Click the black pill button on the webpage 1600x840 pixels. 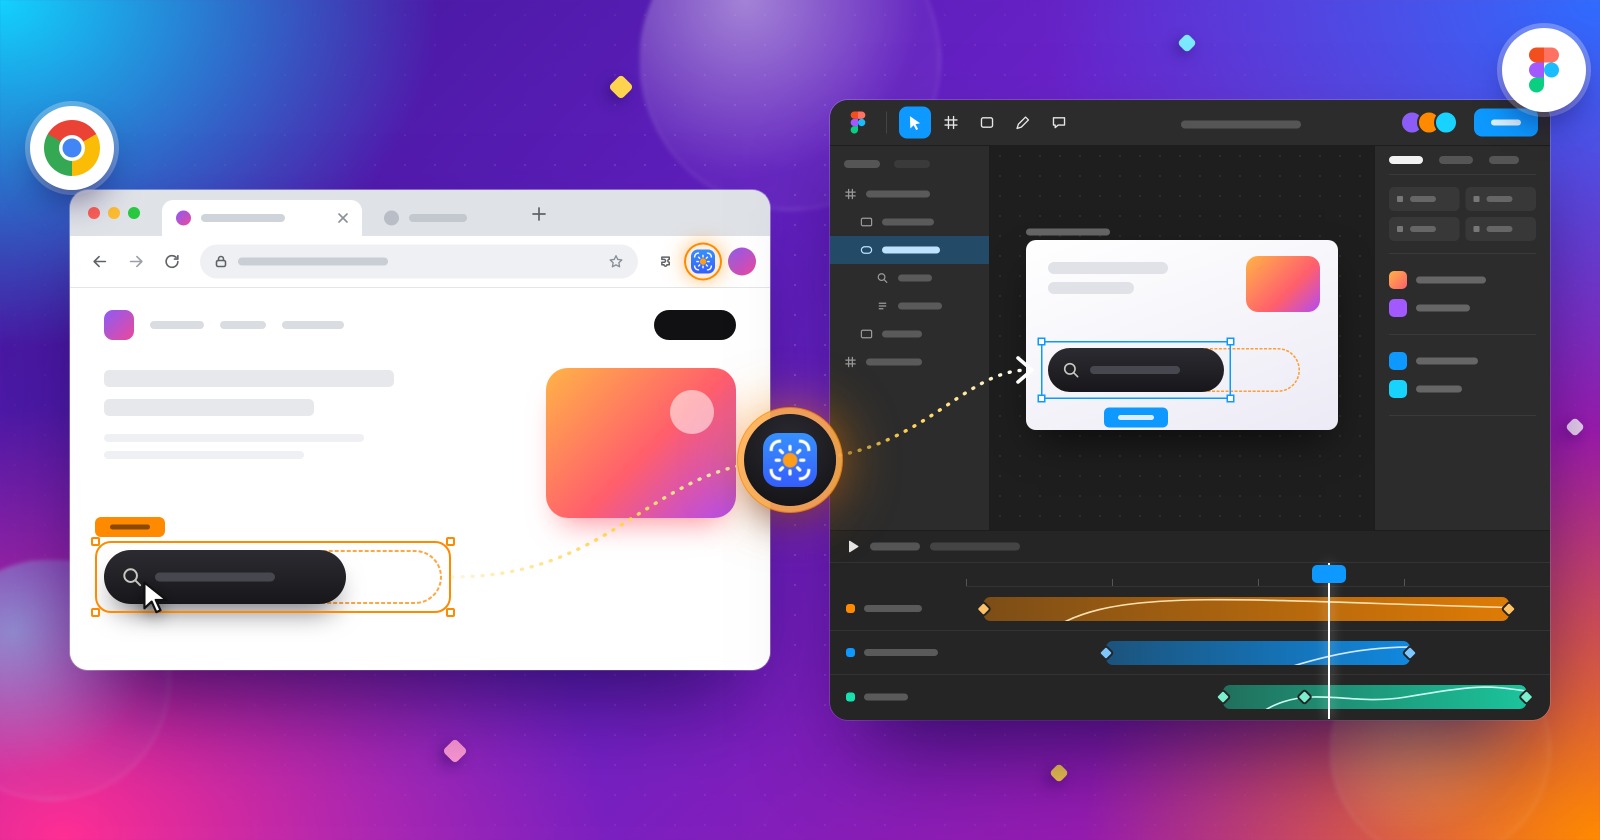point(695,325)
